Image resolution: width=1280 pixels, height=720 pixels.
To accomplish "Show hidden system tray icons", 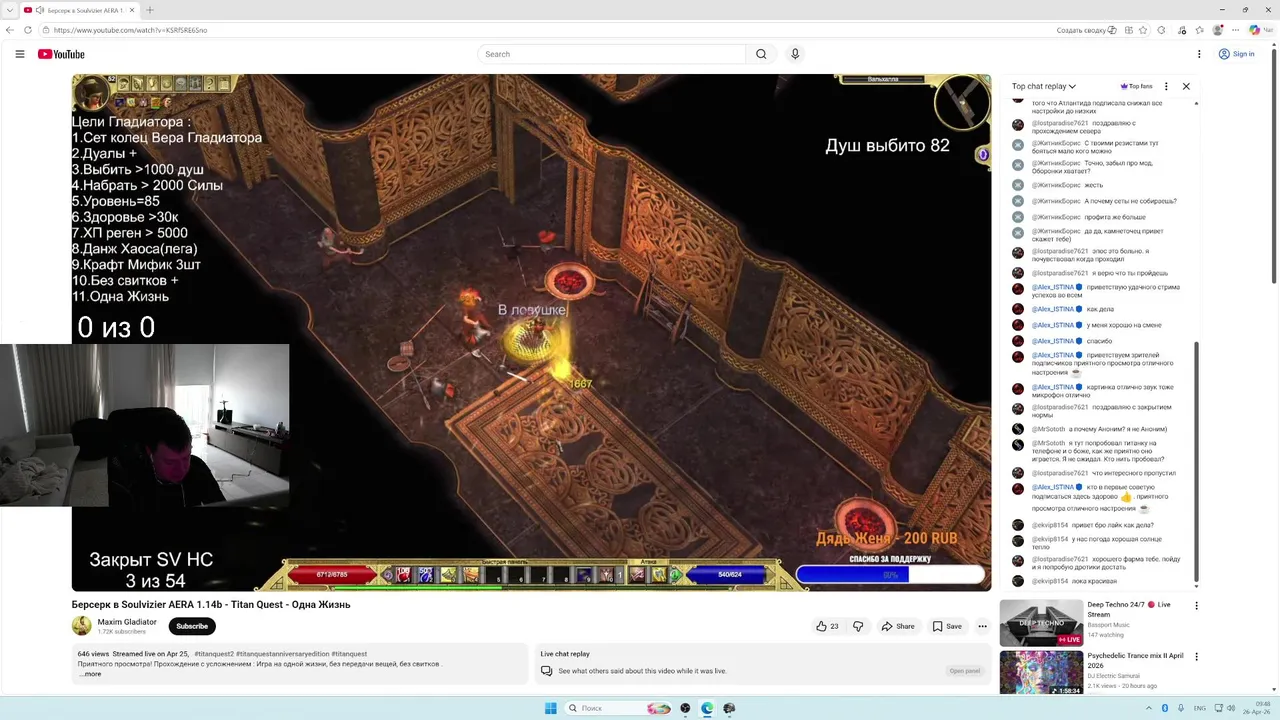I will (x=1148, y=708).
